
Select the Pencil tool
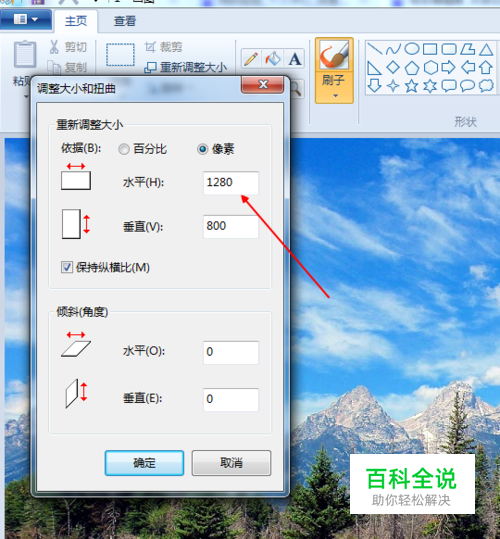tap(251, 58)
